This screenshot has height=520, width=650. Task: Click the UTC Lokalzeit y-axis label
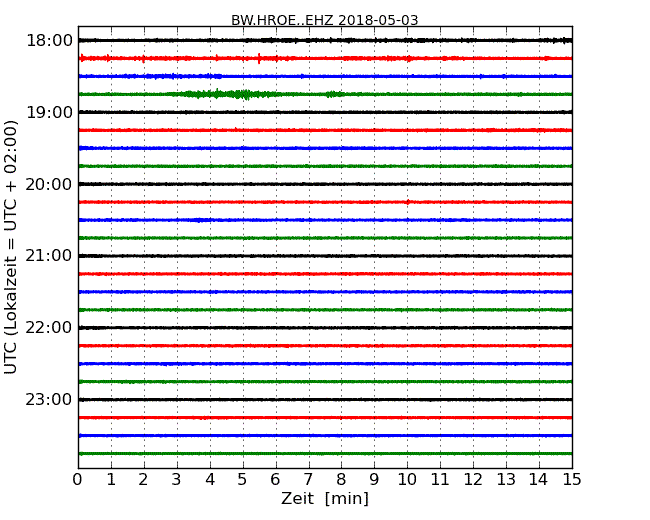coord(11,247)
